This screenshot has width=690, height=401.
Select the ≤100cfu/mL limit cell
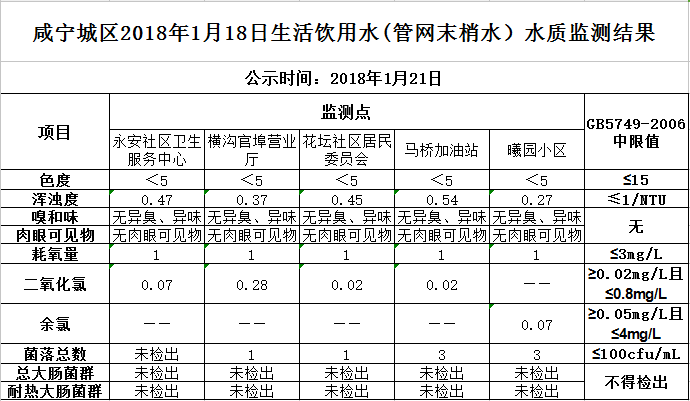pos(636,355)
